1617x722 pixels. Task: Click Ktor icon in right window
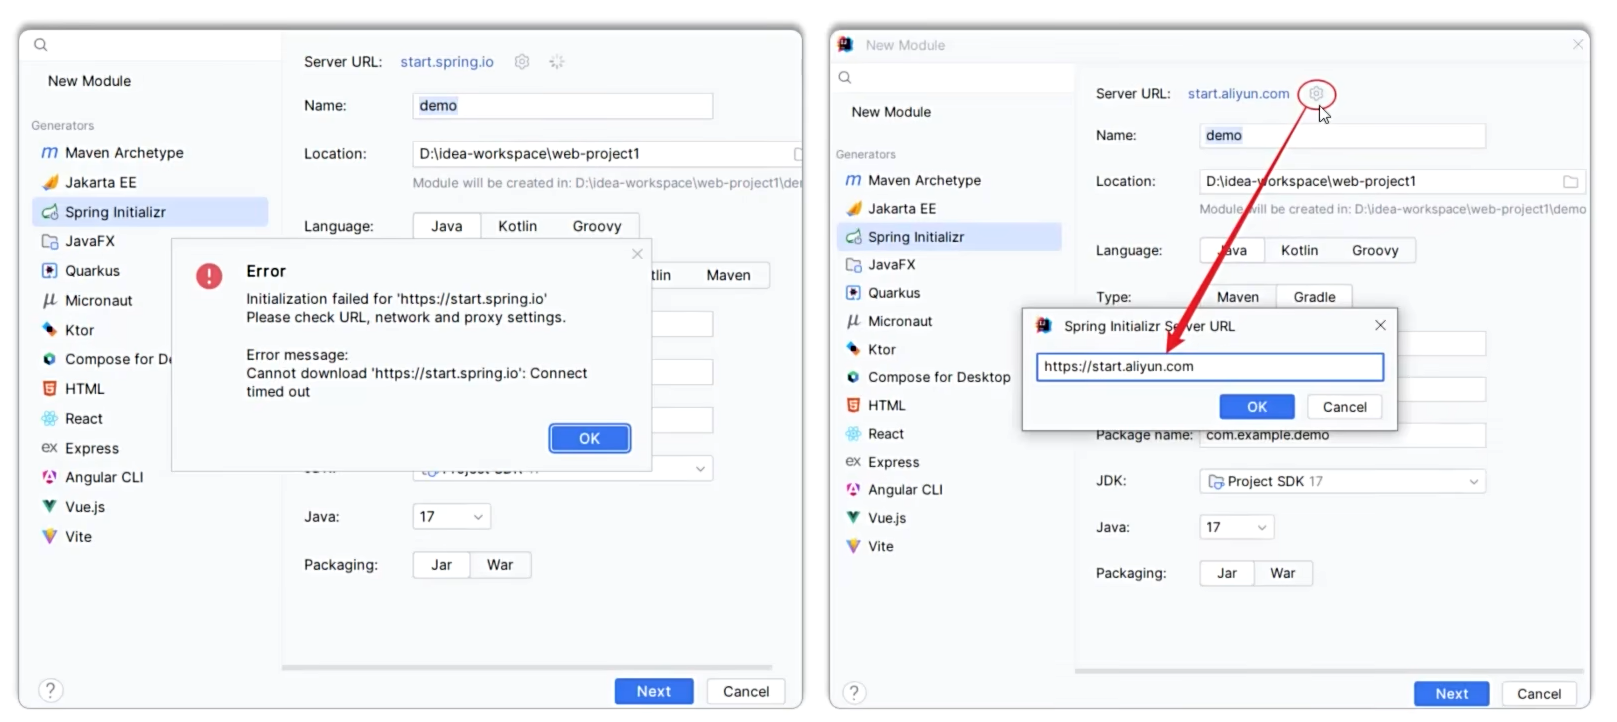point(853,349)
